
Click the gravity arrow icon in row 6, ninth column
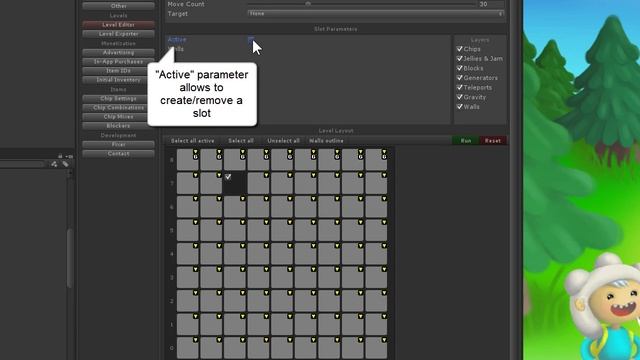point(384,199)
